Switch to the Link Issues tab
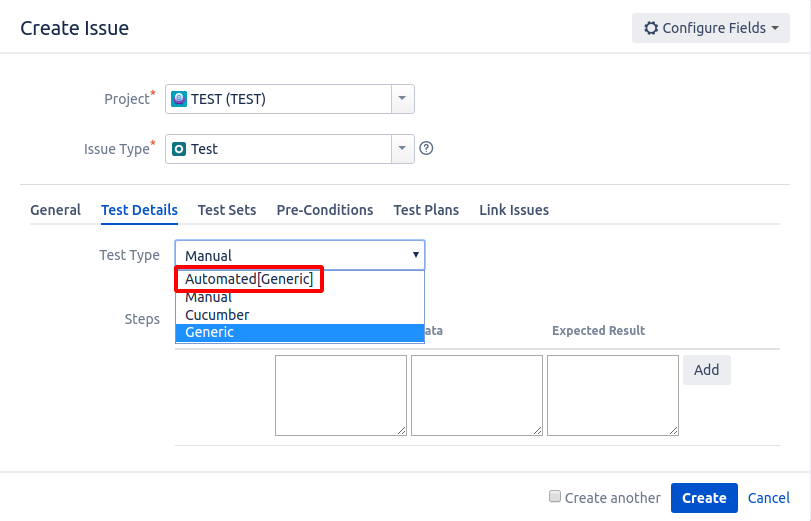This screenshot has height=521, width=811. click(x=514, y=210)
